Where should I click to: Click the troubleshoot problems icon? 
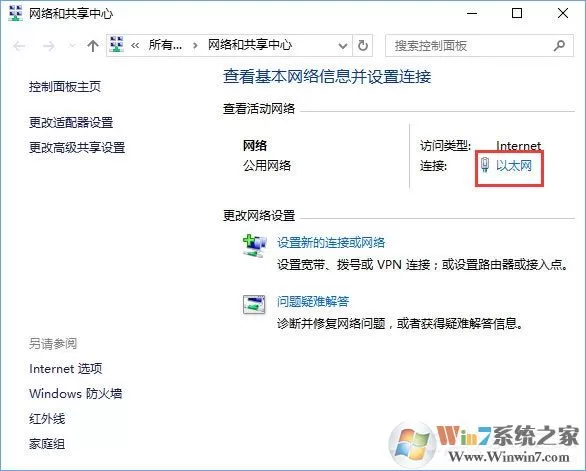click(x=254, y=304)
